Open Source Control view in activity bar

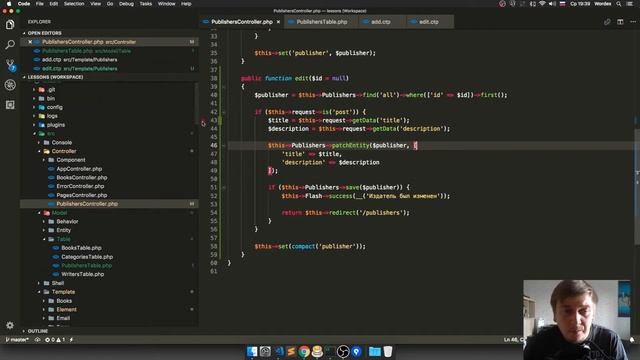pyautogui.click(x=10, y=64)
